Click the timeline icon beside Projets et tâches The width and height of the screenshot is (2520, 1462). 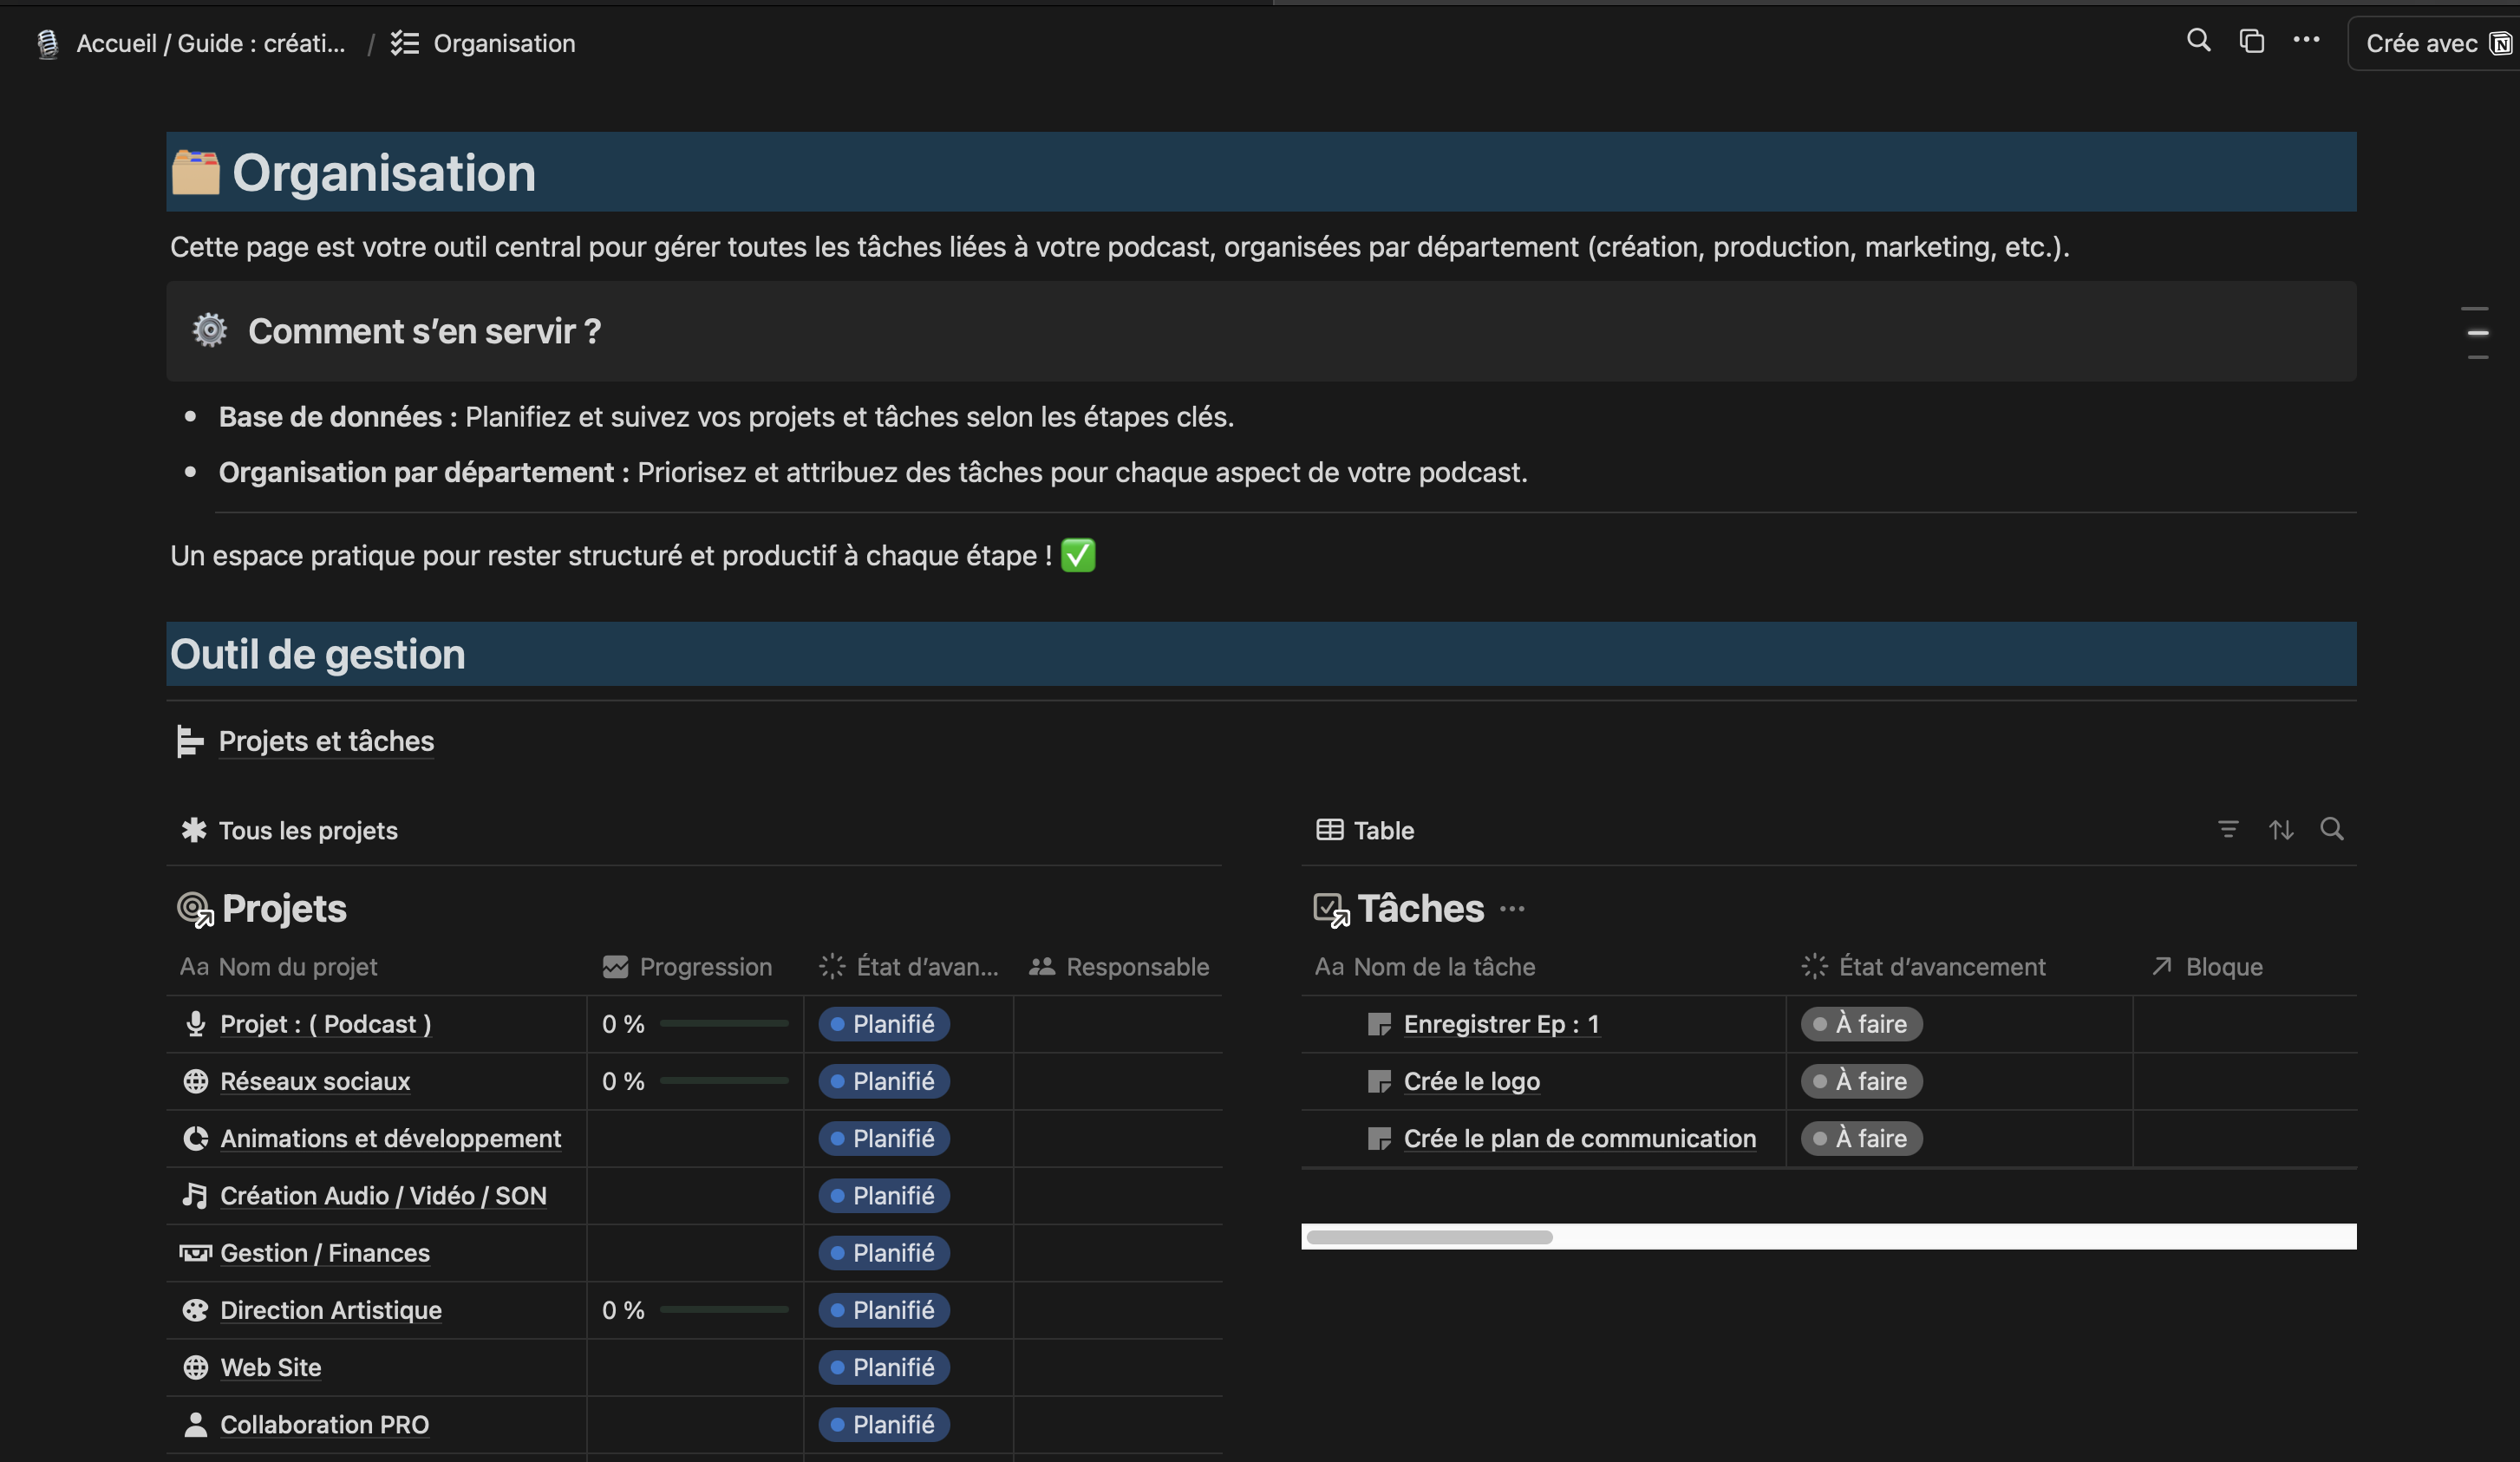point(190,741)
